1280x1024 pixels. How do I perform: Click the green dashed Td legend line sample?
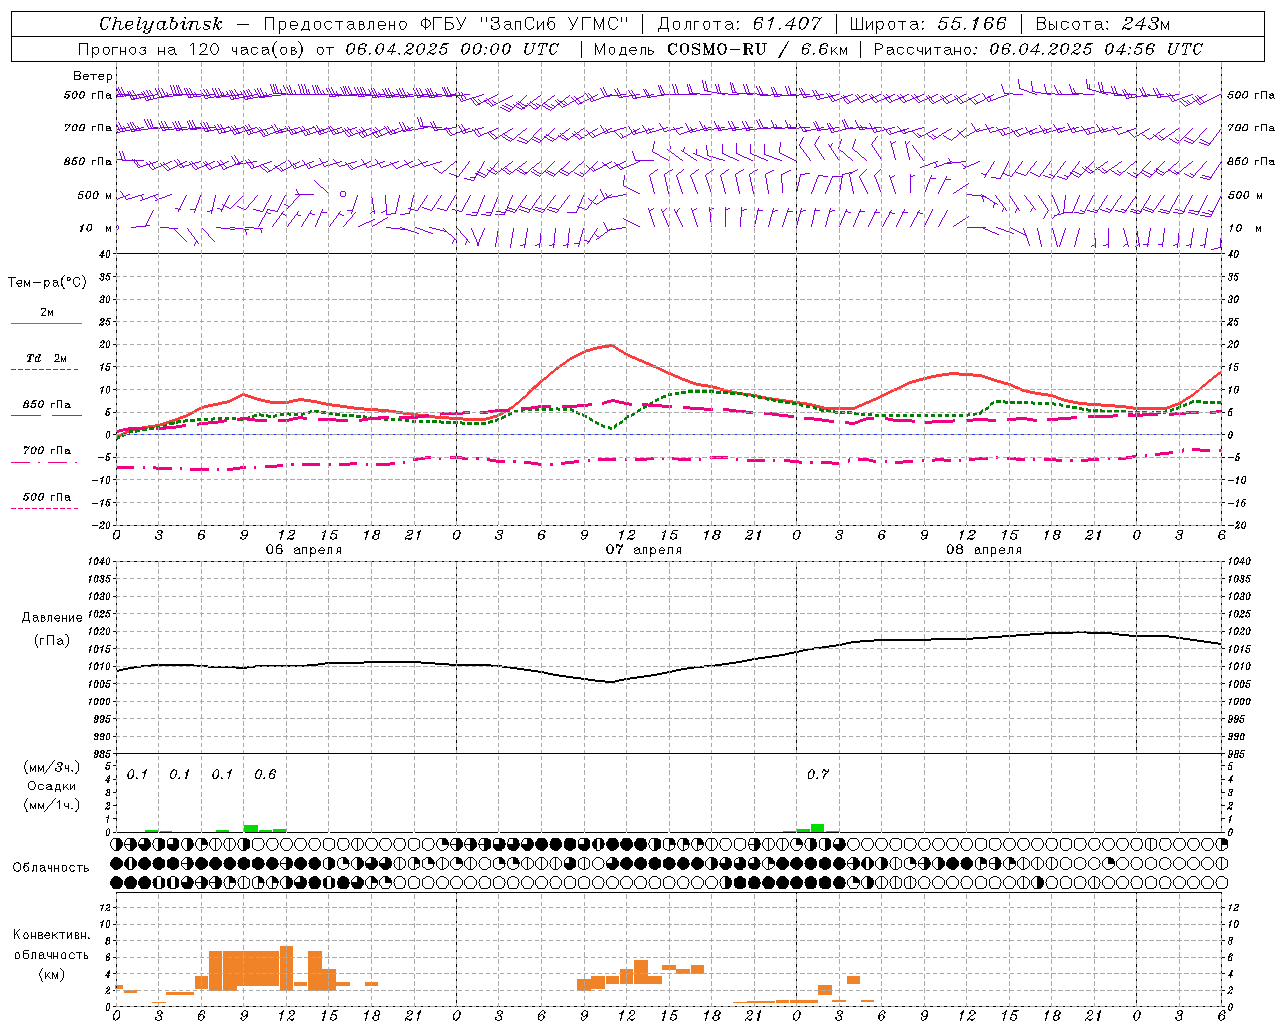[45, 369]
